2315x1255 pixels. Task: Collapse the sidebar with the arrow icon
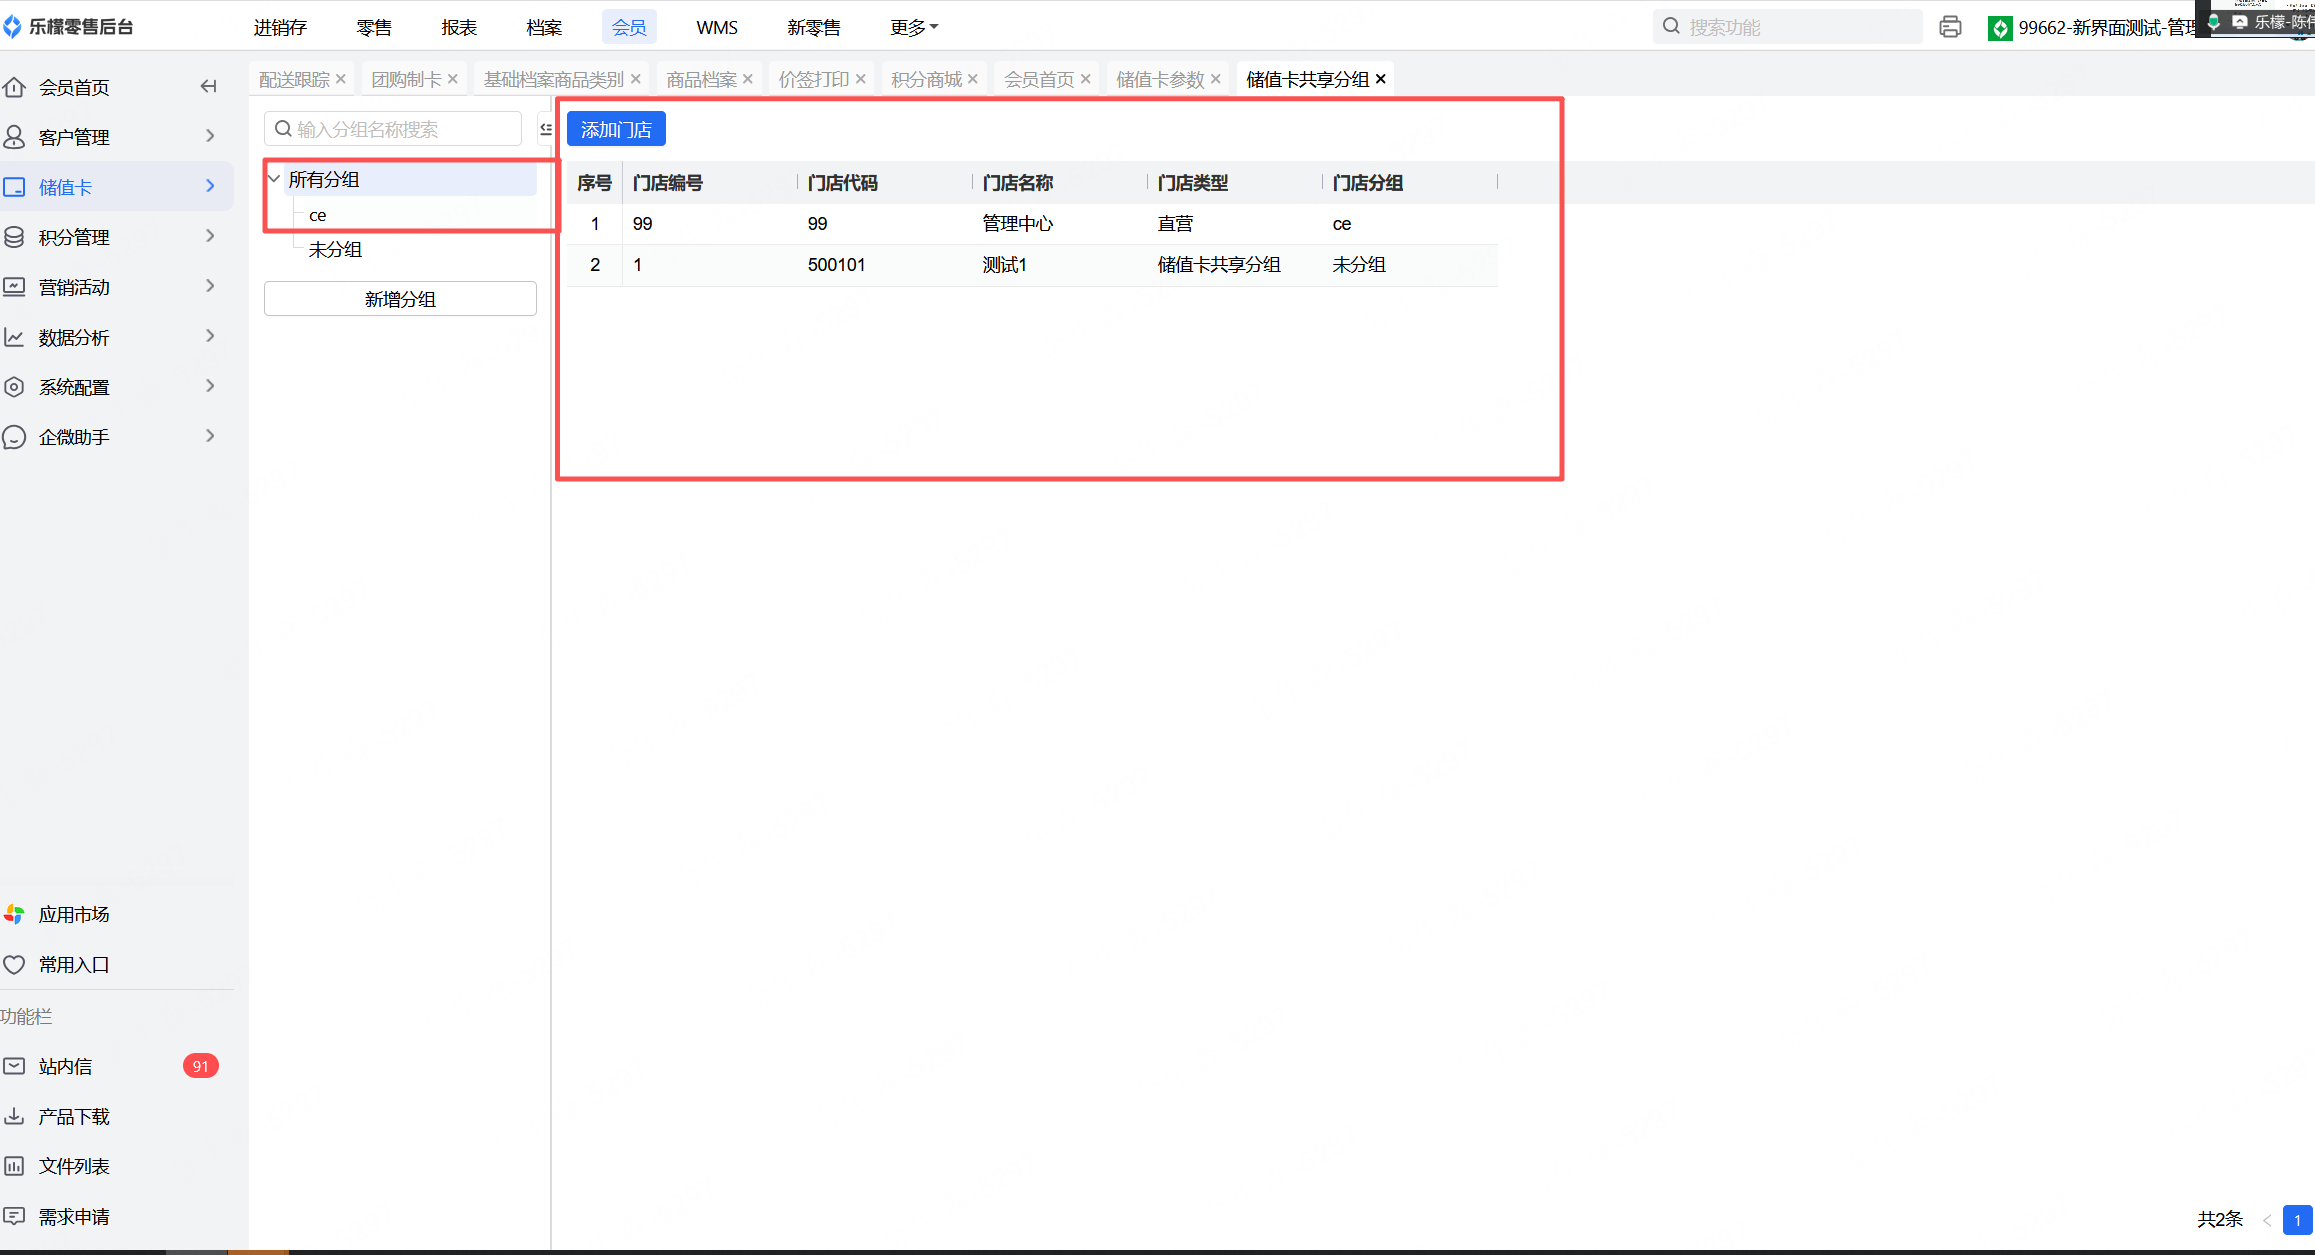pyautogui.click(x=208, y=86)
